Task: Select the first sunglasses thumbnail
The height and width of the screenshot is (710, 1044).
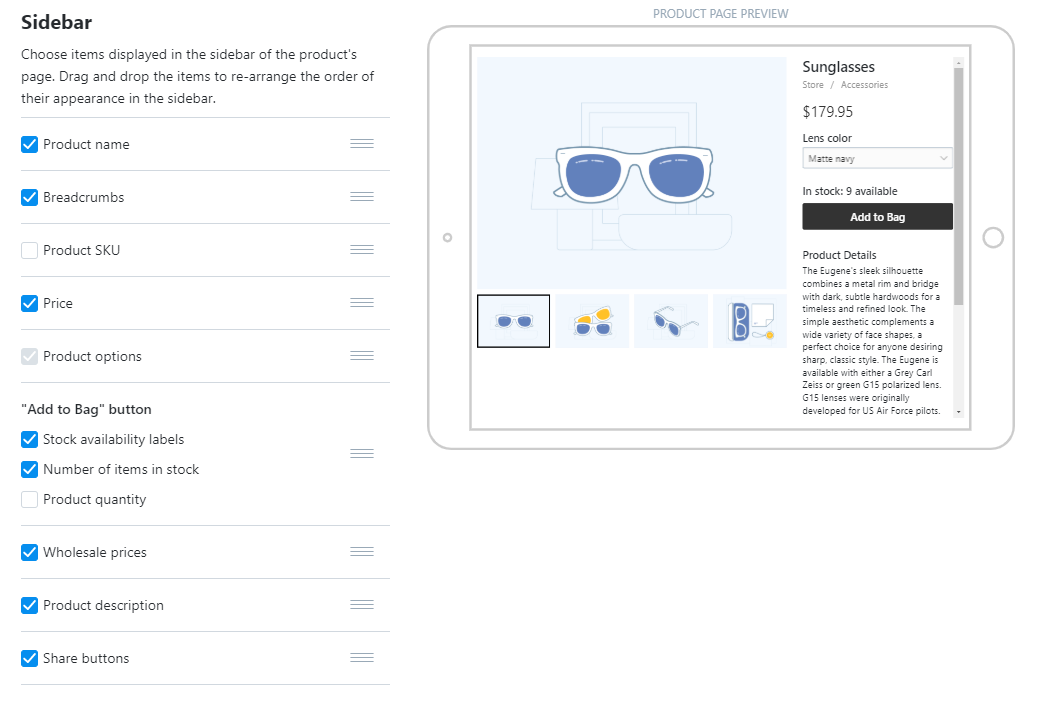Action: 513,321
